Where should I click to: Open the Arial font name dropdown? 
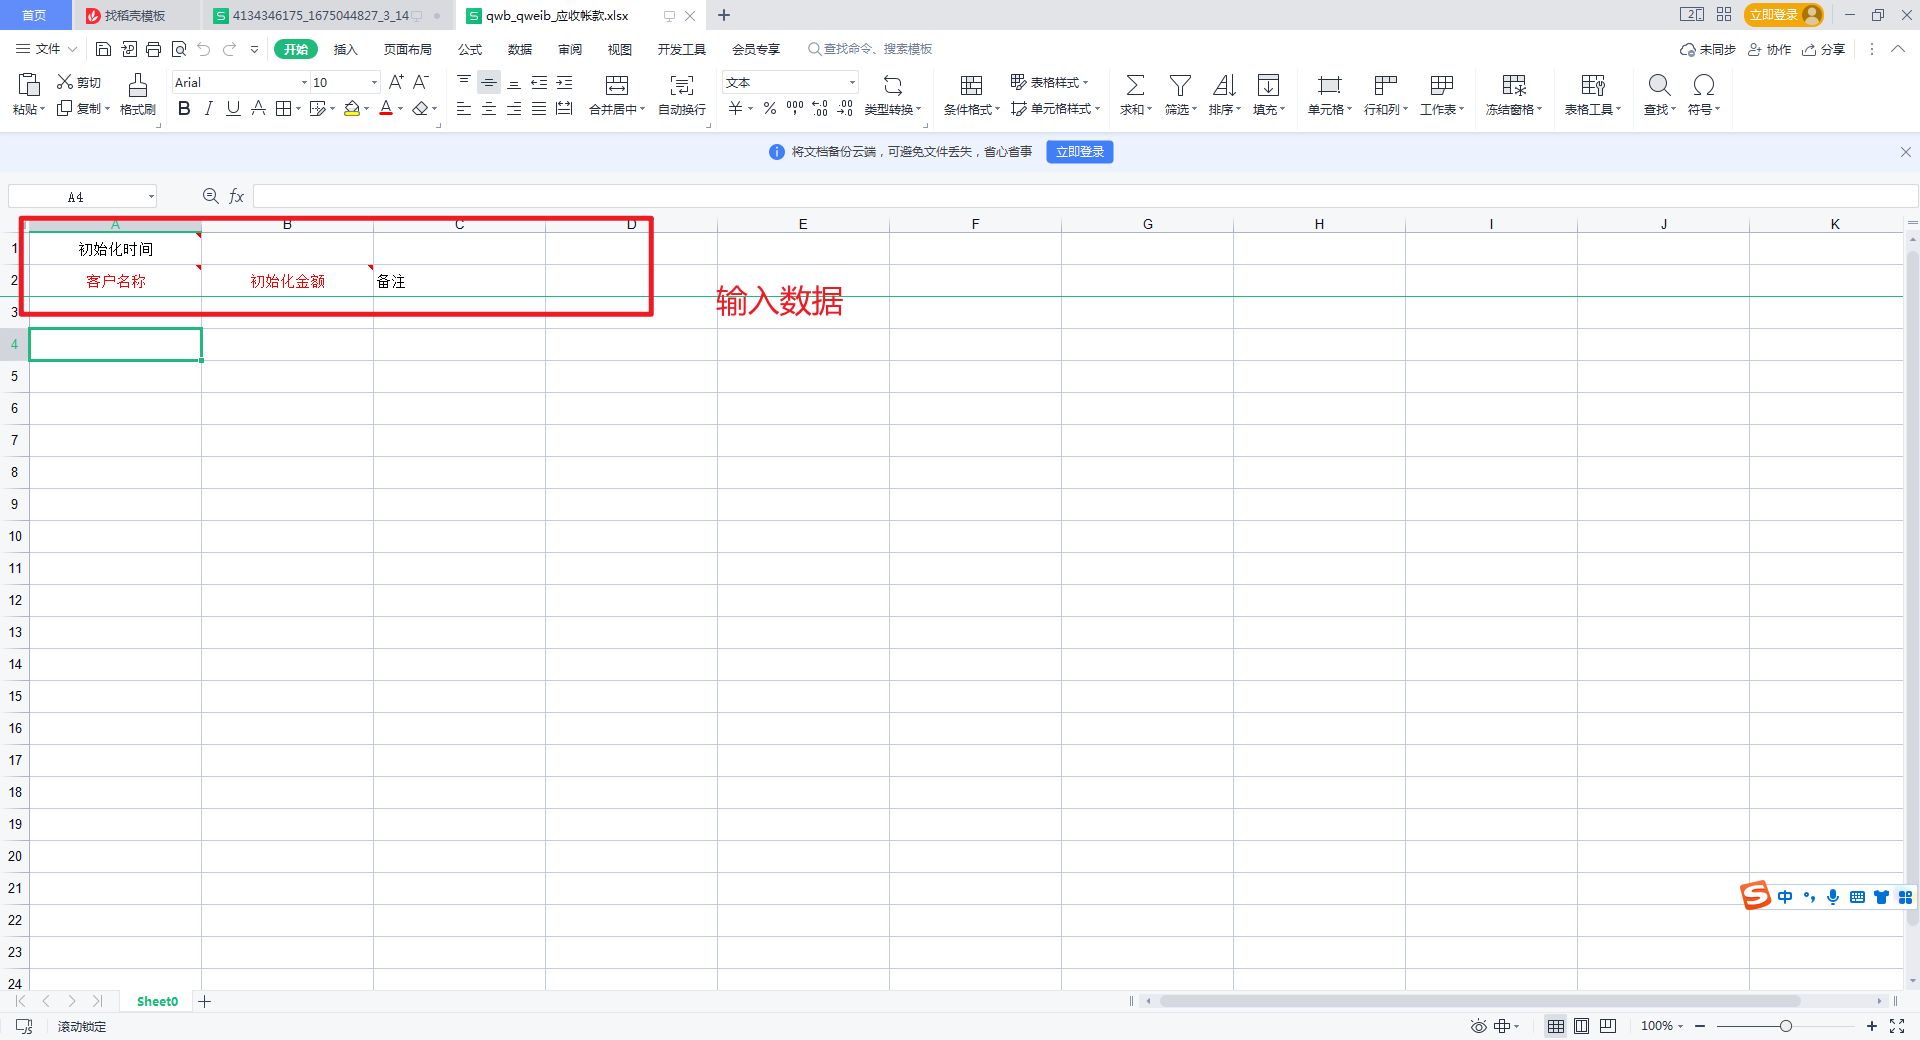coord(304,83)
